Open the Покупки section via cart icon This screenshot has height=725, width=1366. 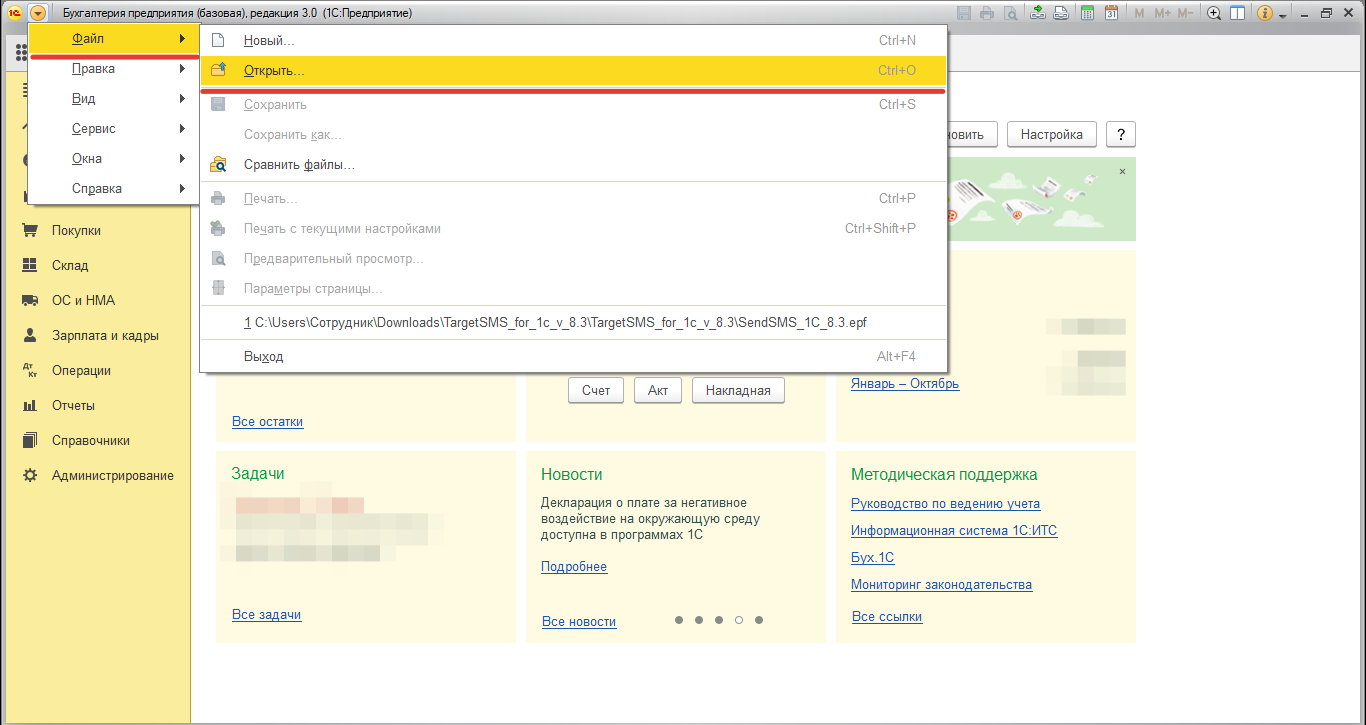point(30,230)
